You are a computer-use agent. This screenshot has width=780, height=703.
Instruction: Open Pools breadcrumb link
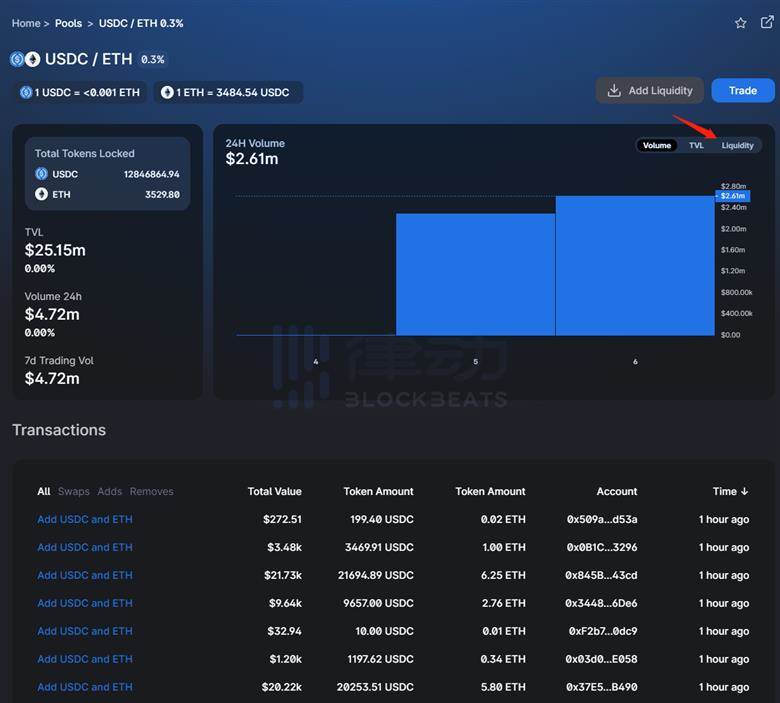tap(68, 23)
